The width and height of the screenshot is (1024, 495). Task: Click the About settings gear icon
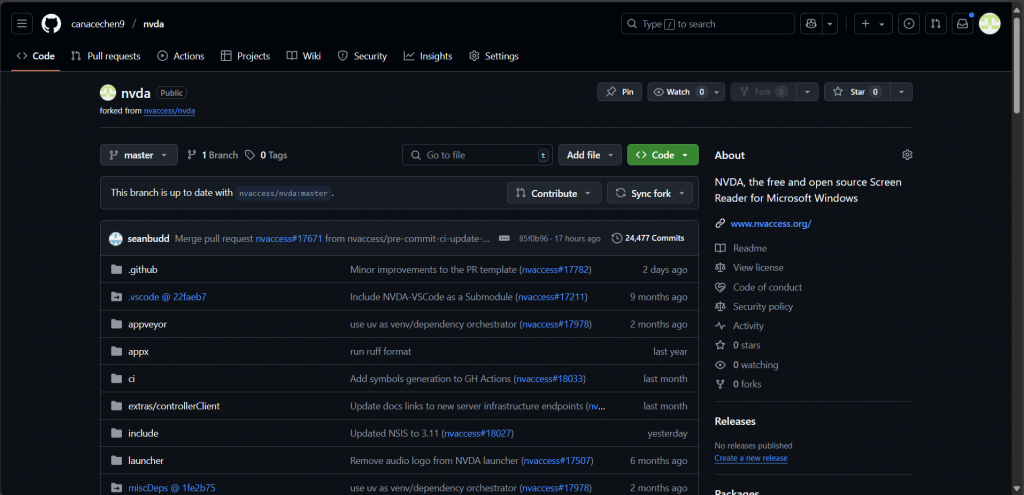point(907,155)
